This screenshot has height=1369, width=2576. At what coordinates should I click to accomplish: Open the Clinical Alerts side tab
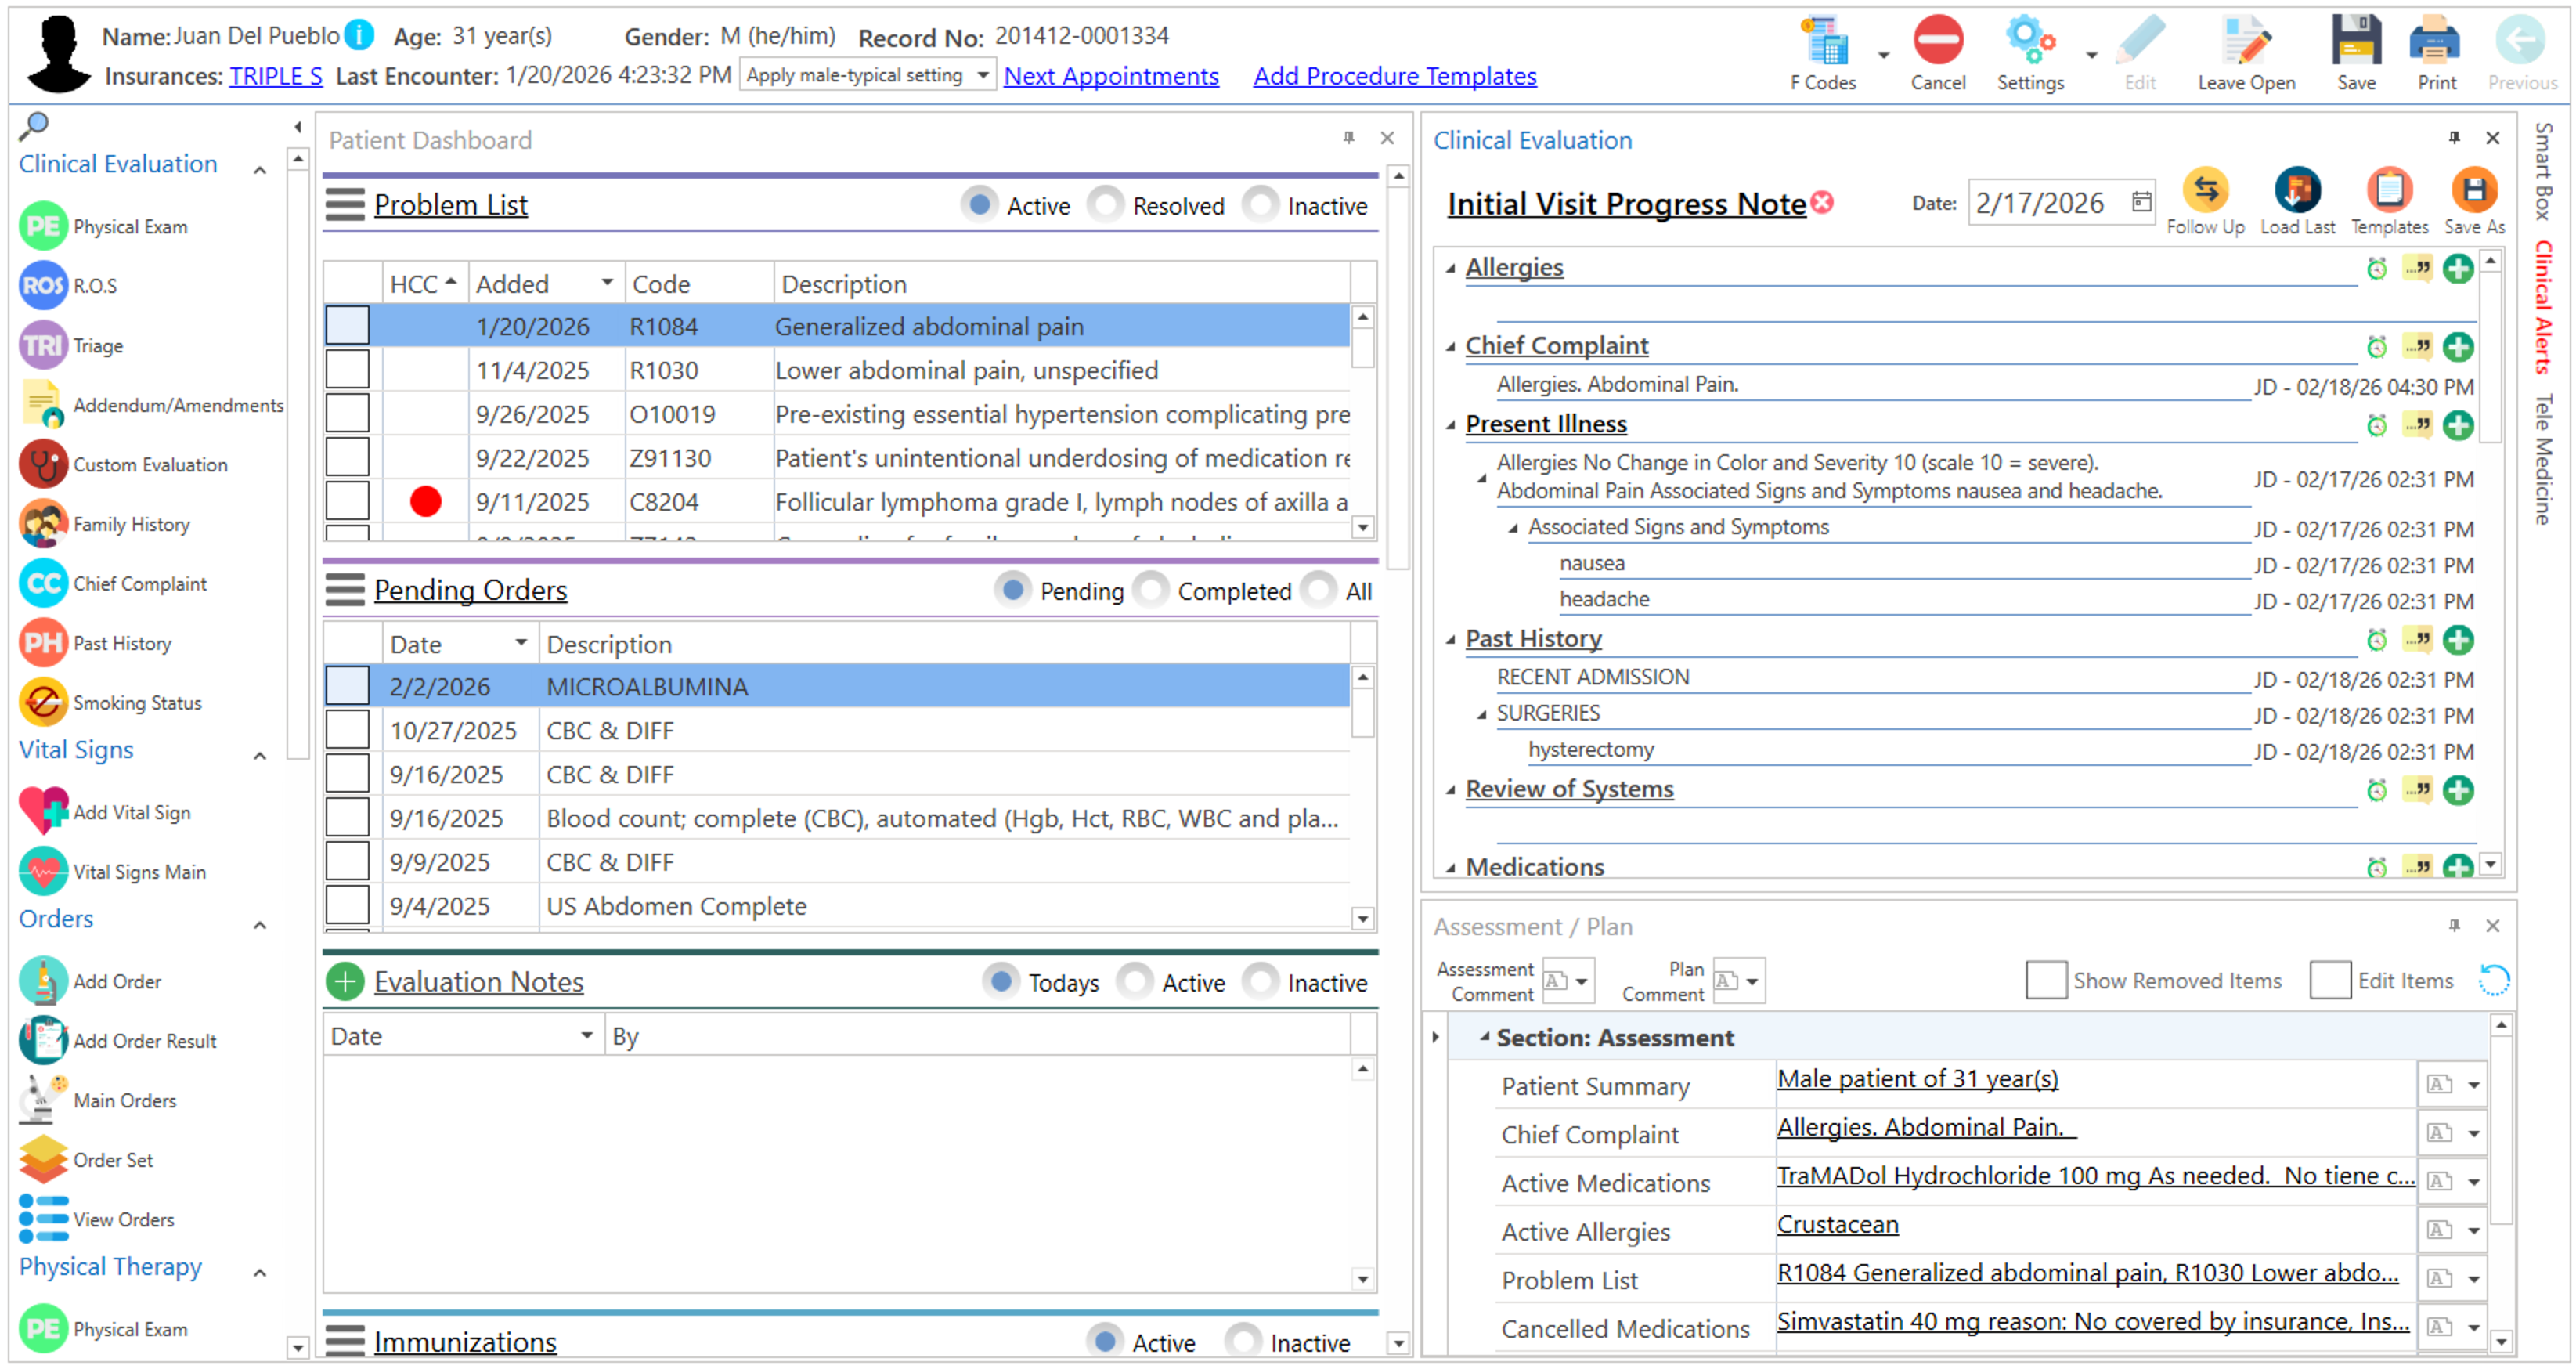(2542, 307)
